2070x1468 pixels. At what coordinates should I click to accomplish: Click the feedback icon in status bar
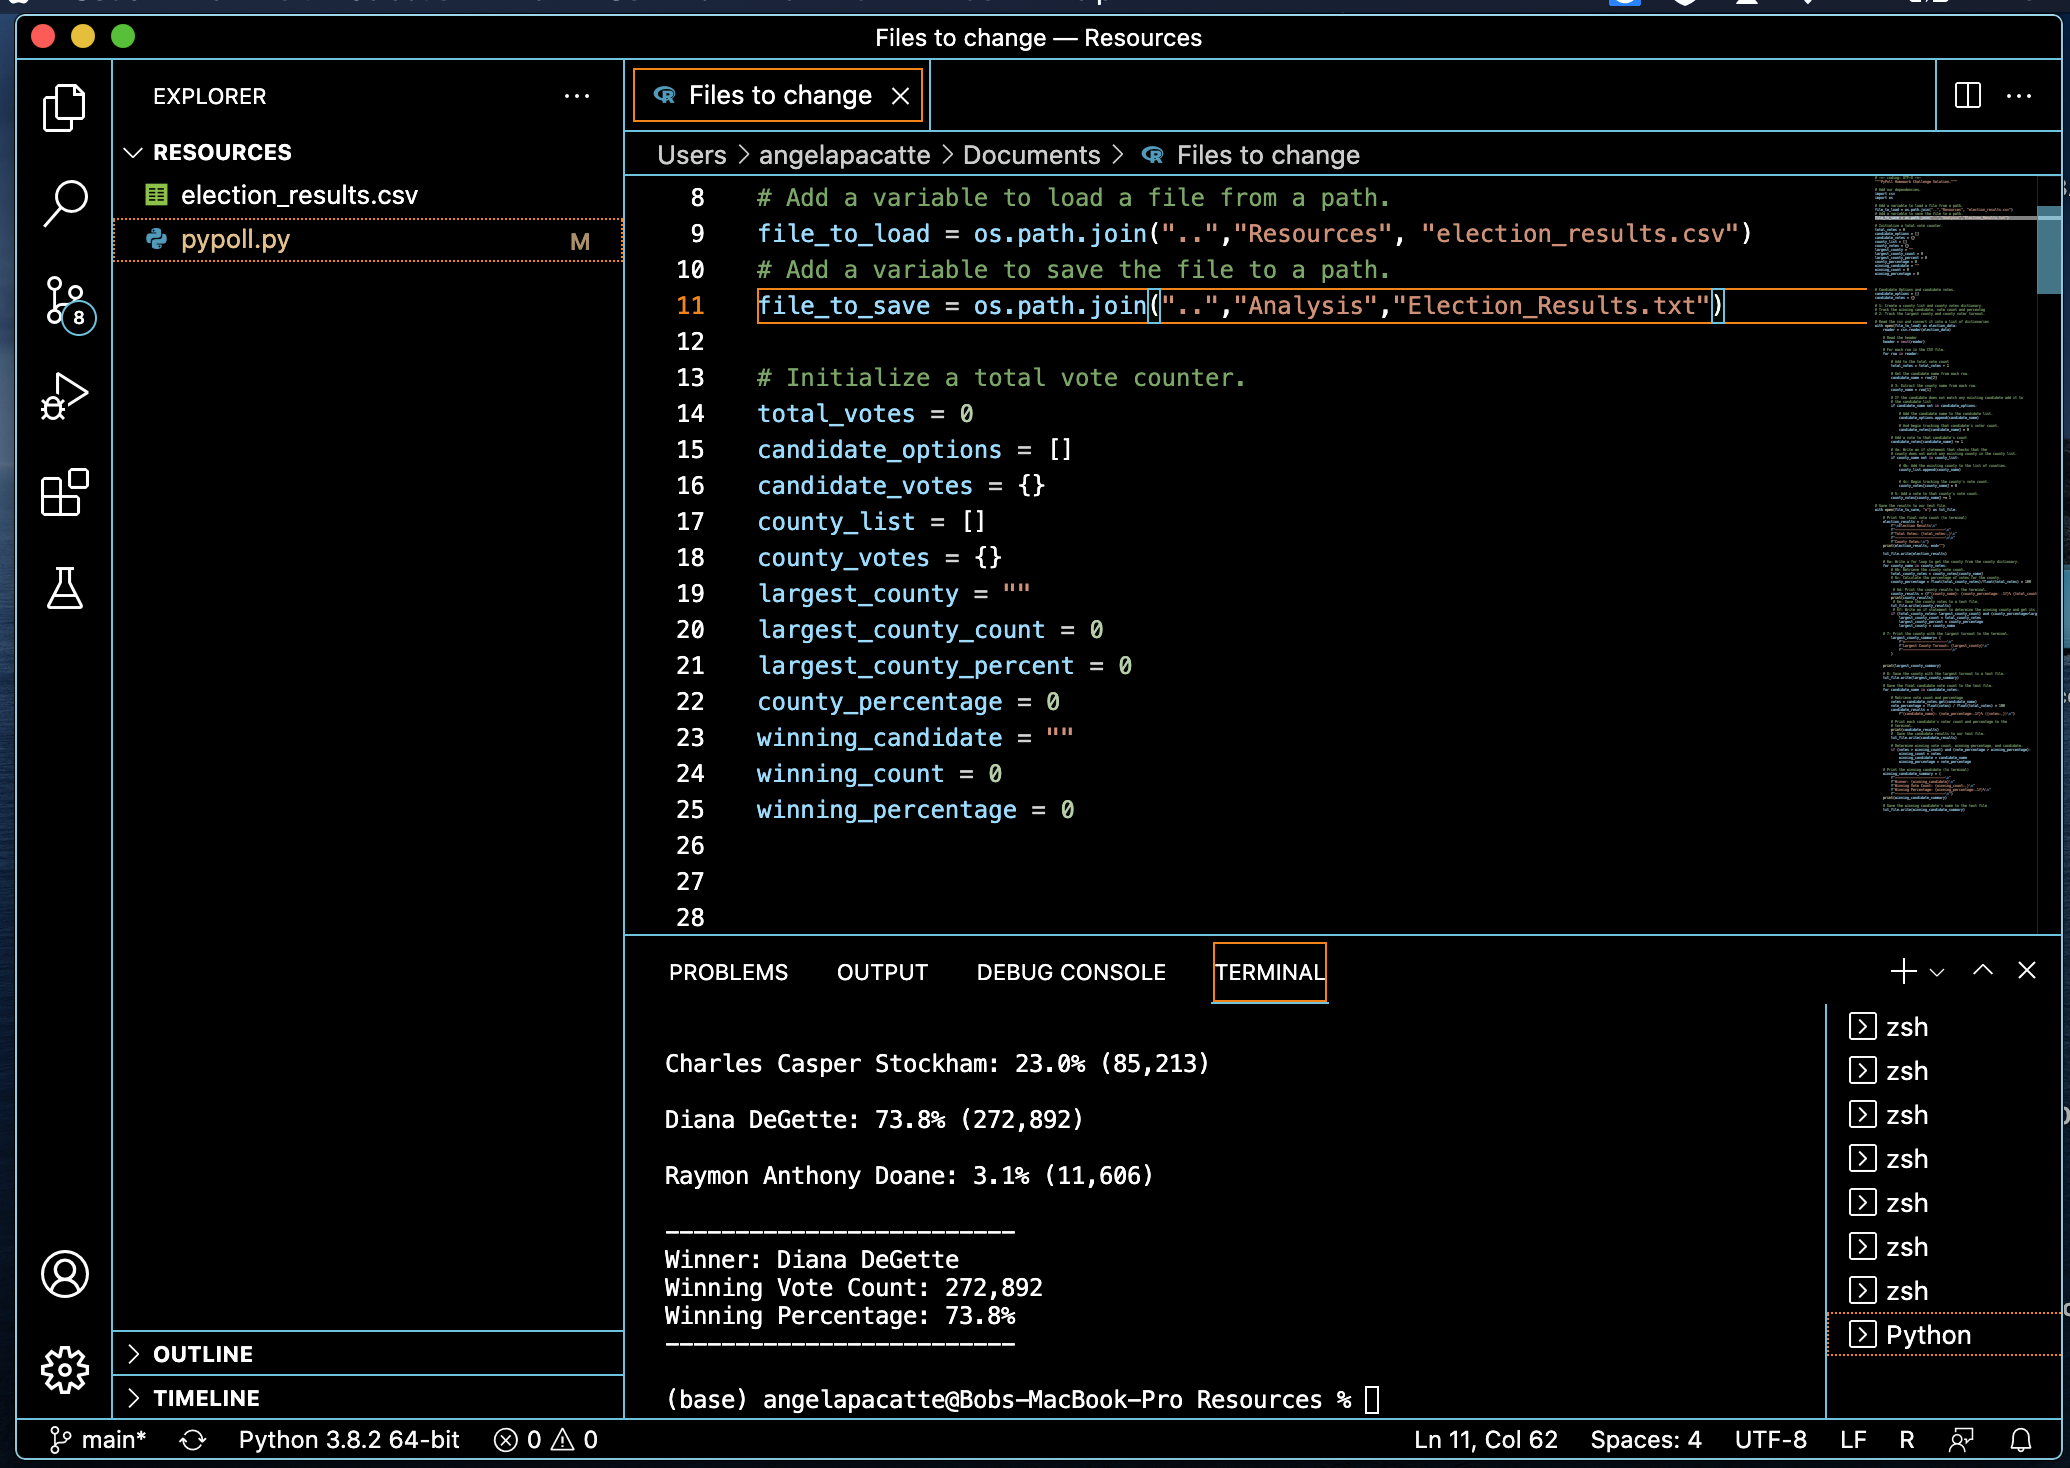click(1961, 1440)
